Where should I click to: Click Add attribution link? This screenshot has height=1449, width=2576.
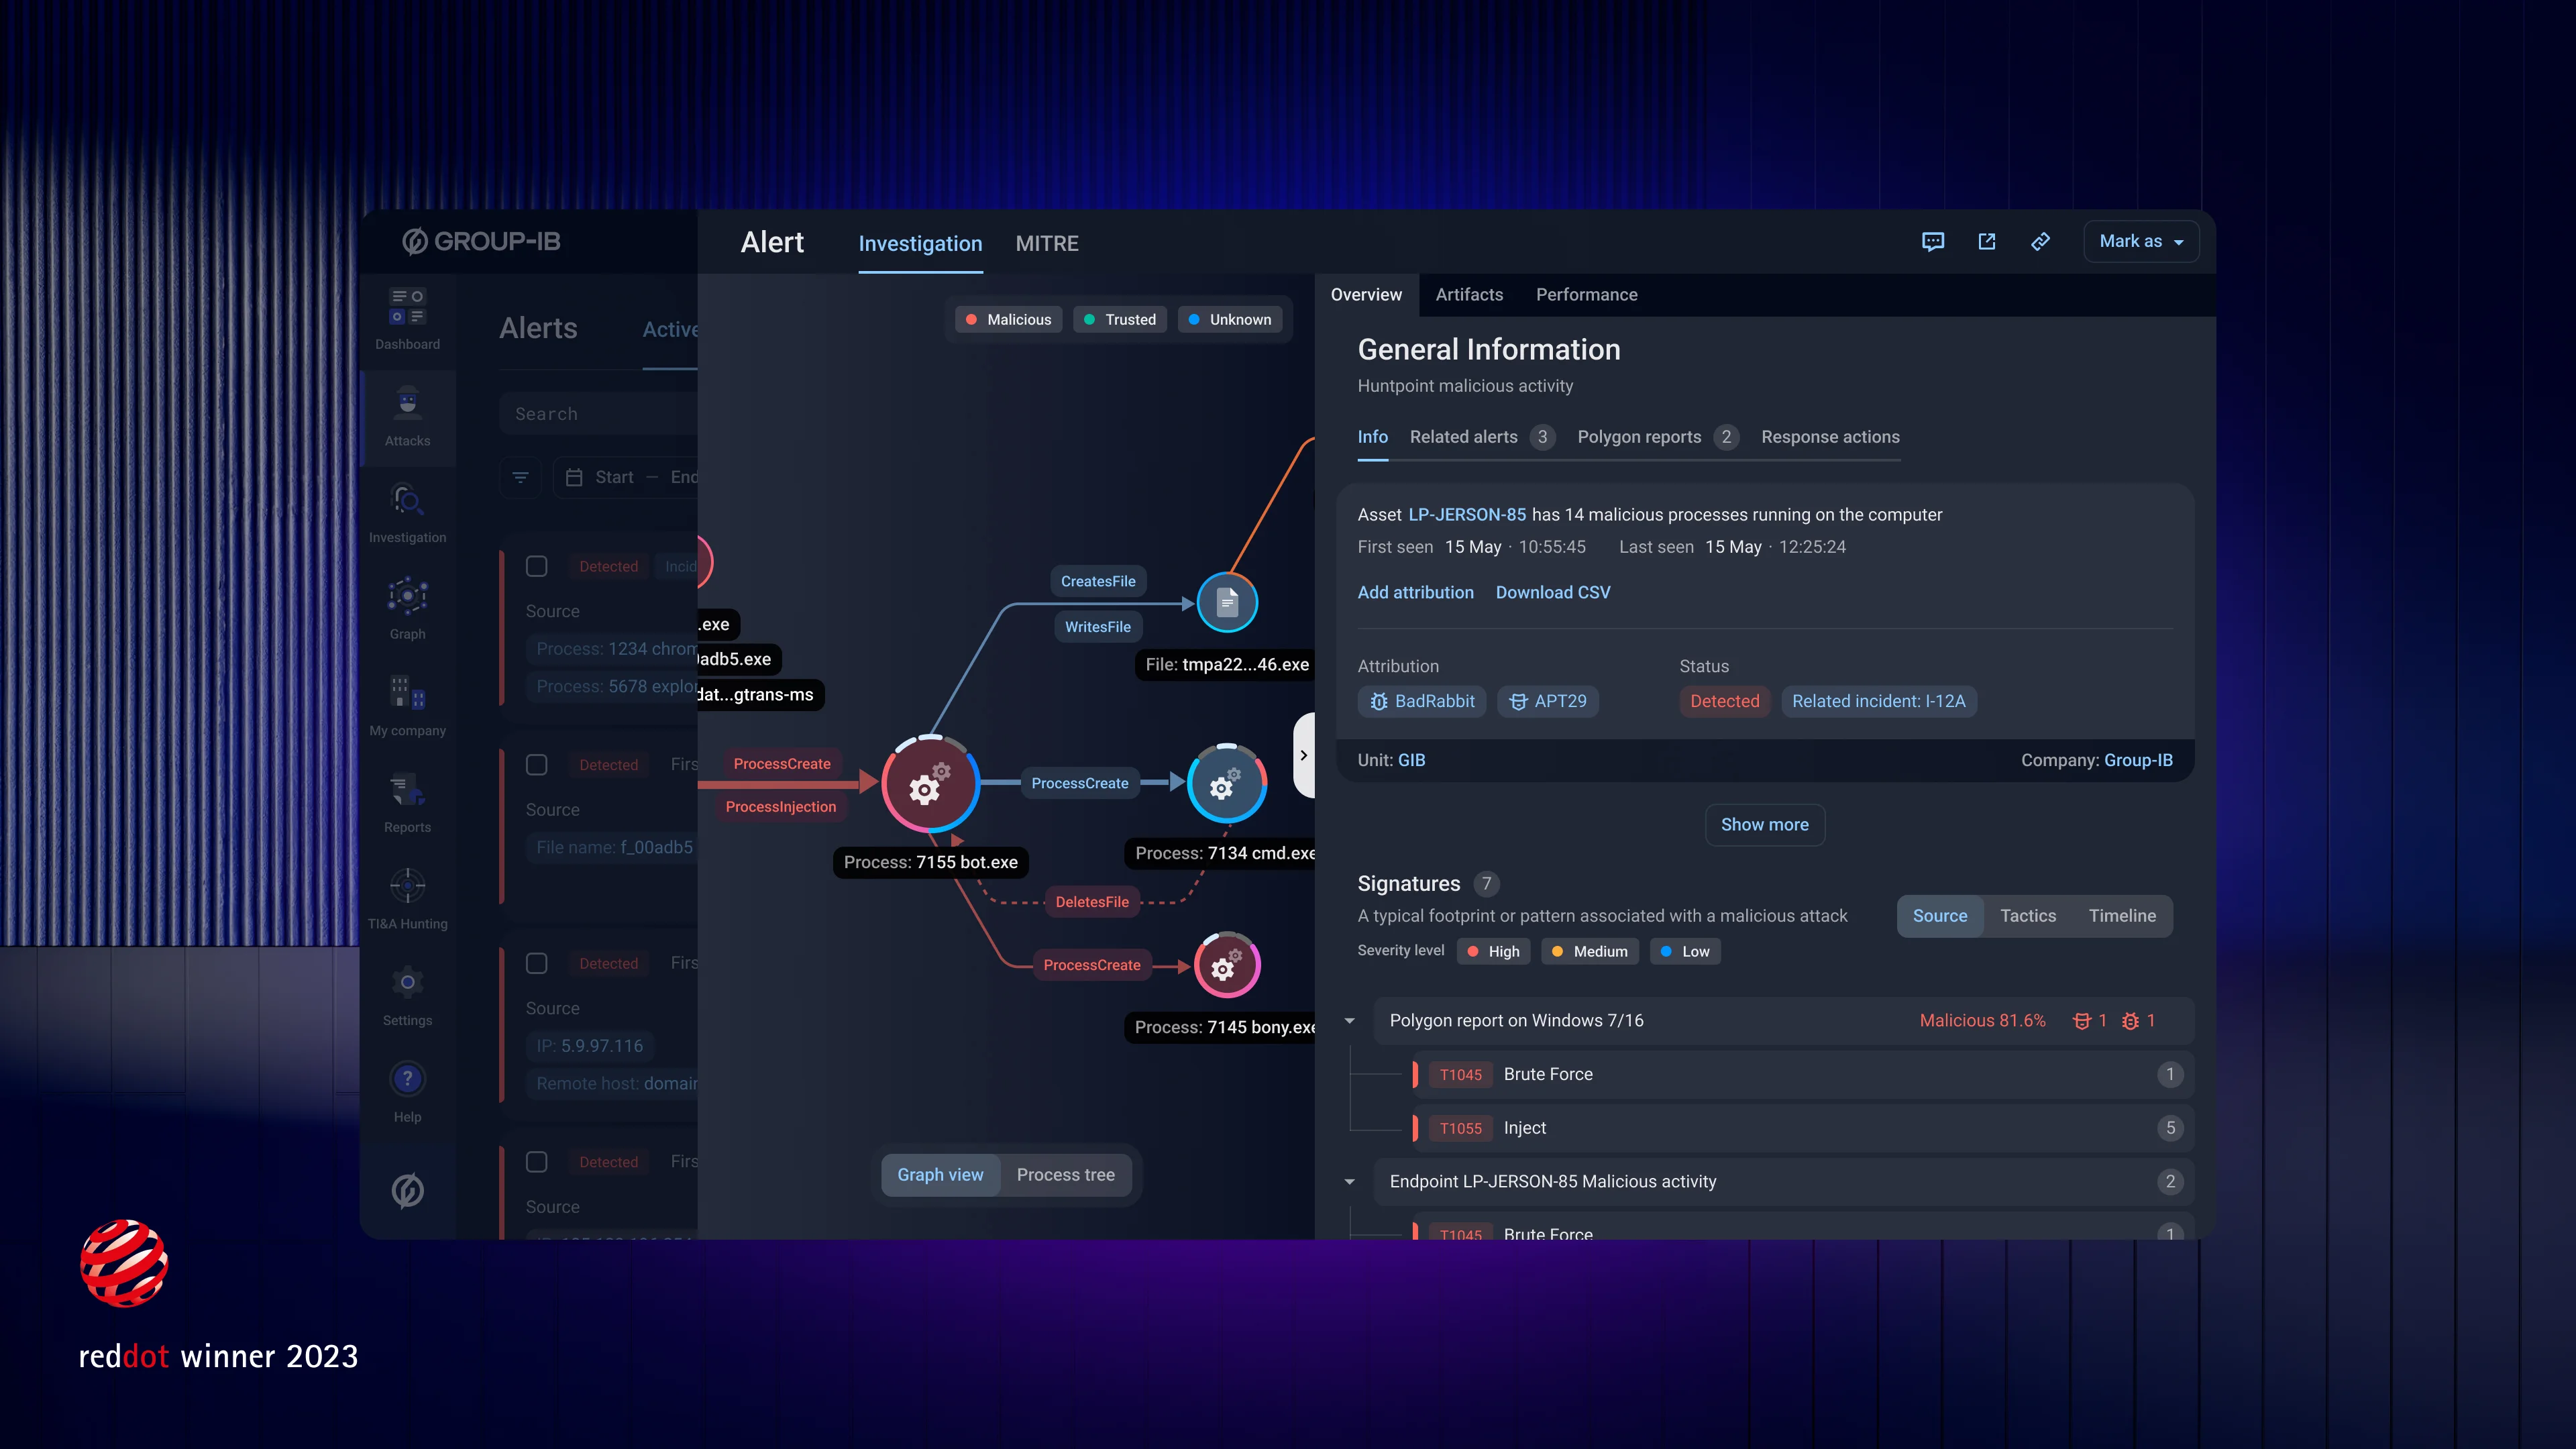[1415, 593]
